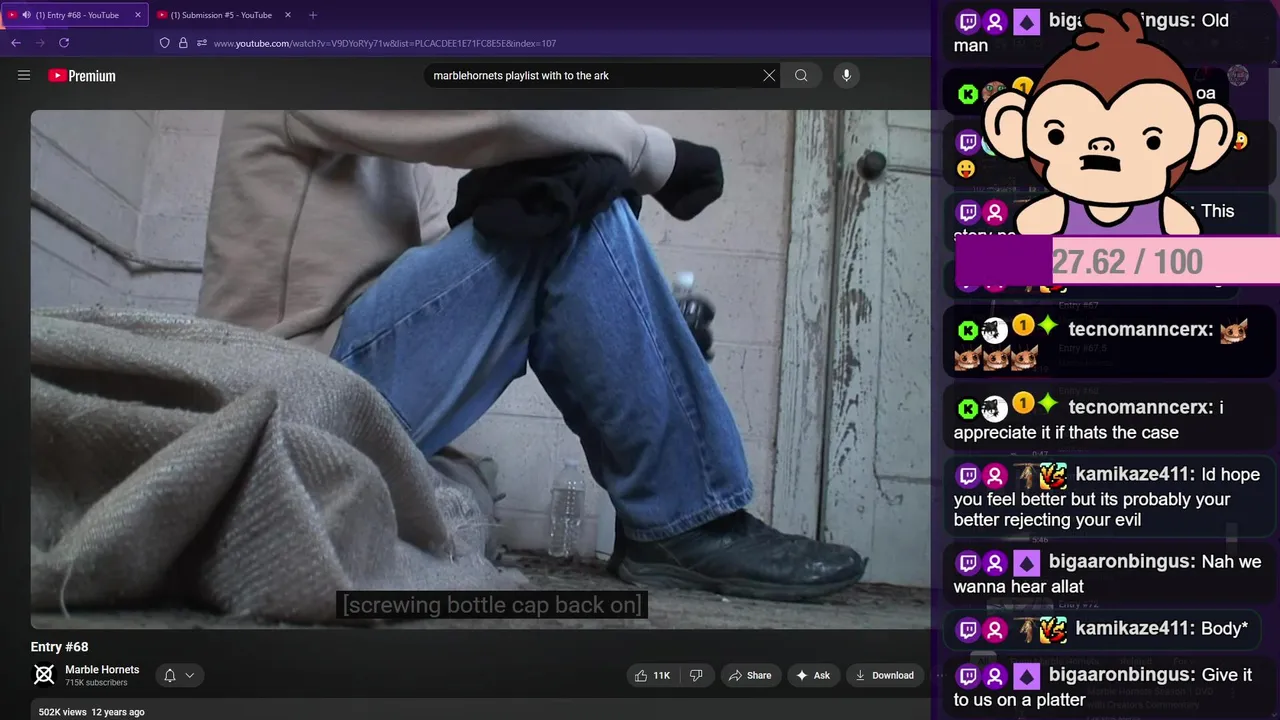Click the screwing bottle cap caption text
Image resolution: width=1280 pixels, height=720 pixels.
tap(491, 605)
